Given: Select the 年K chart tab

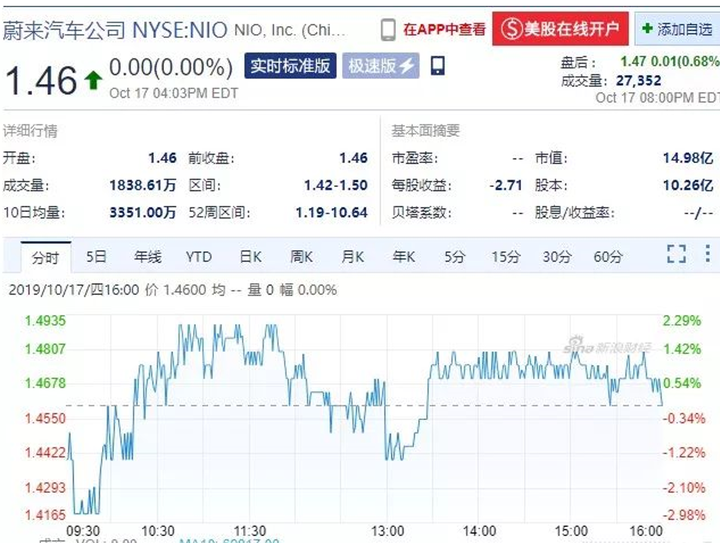Looking at the screenshot, I should coord(403,257).
